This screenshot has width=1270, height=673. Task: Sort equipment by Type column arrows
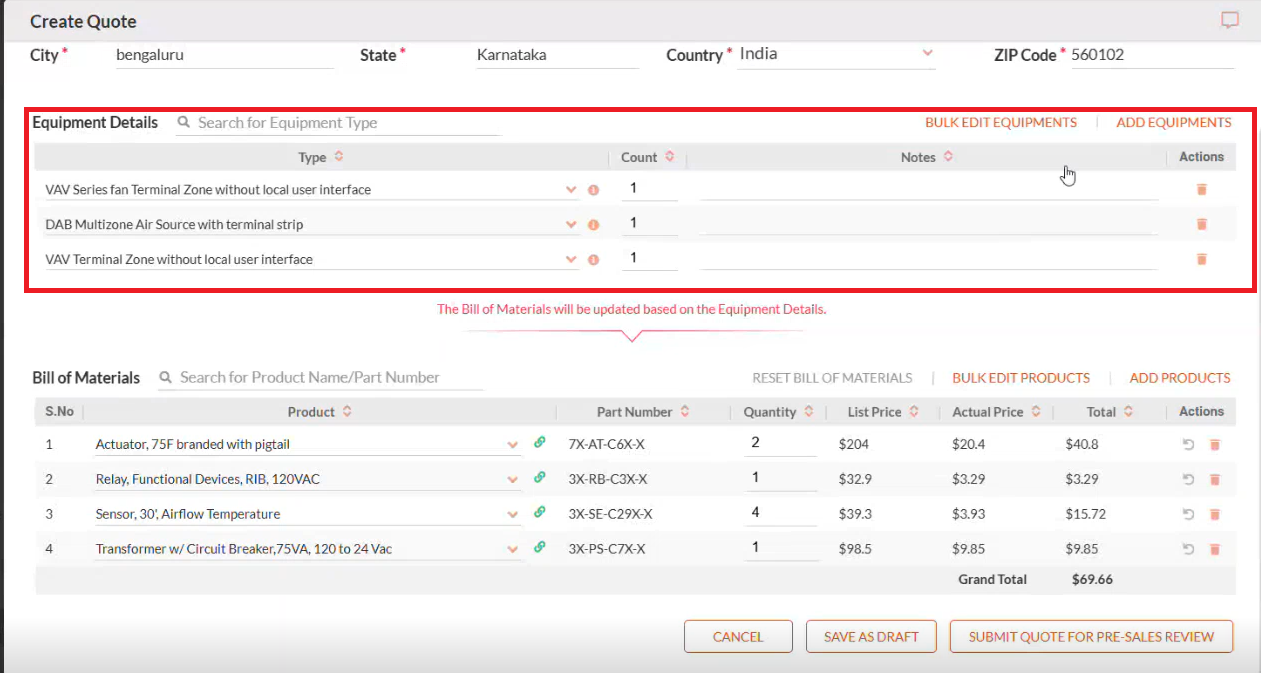coord(339,157)
